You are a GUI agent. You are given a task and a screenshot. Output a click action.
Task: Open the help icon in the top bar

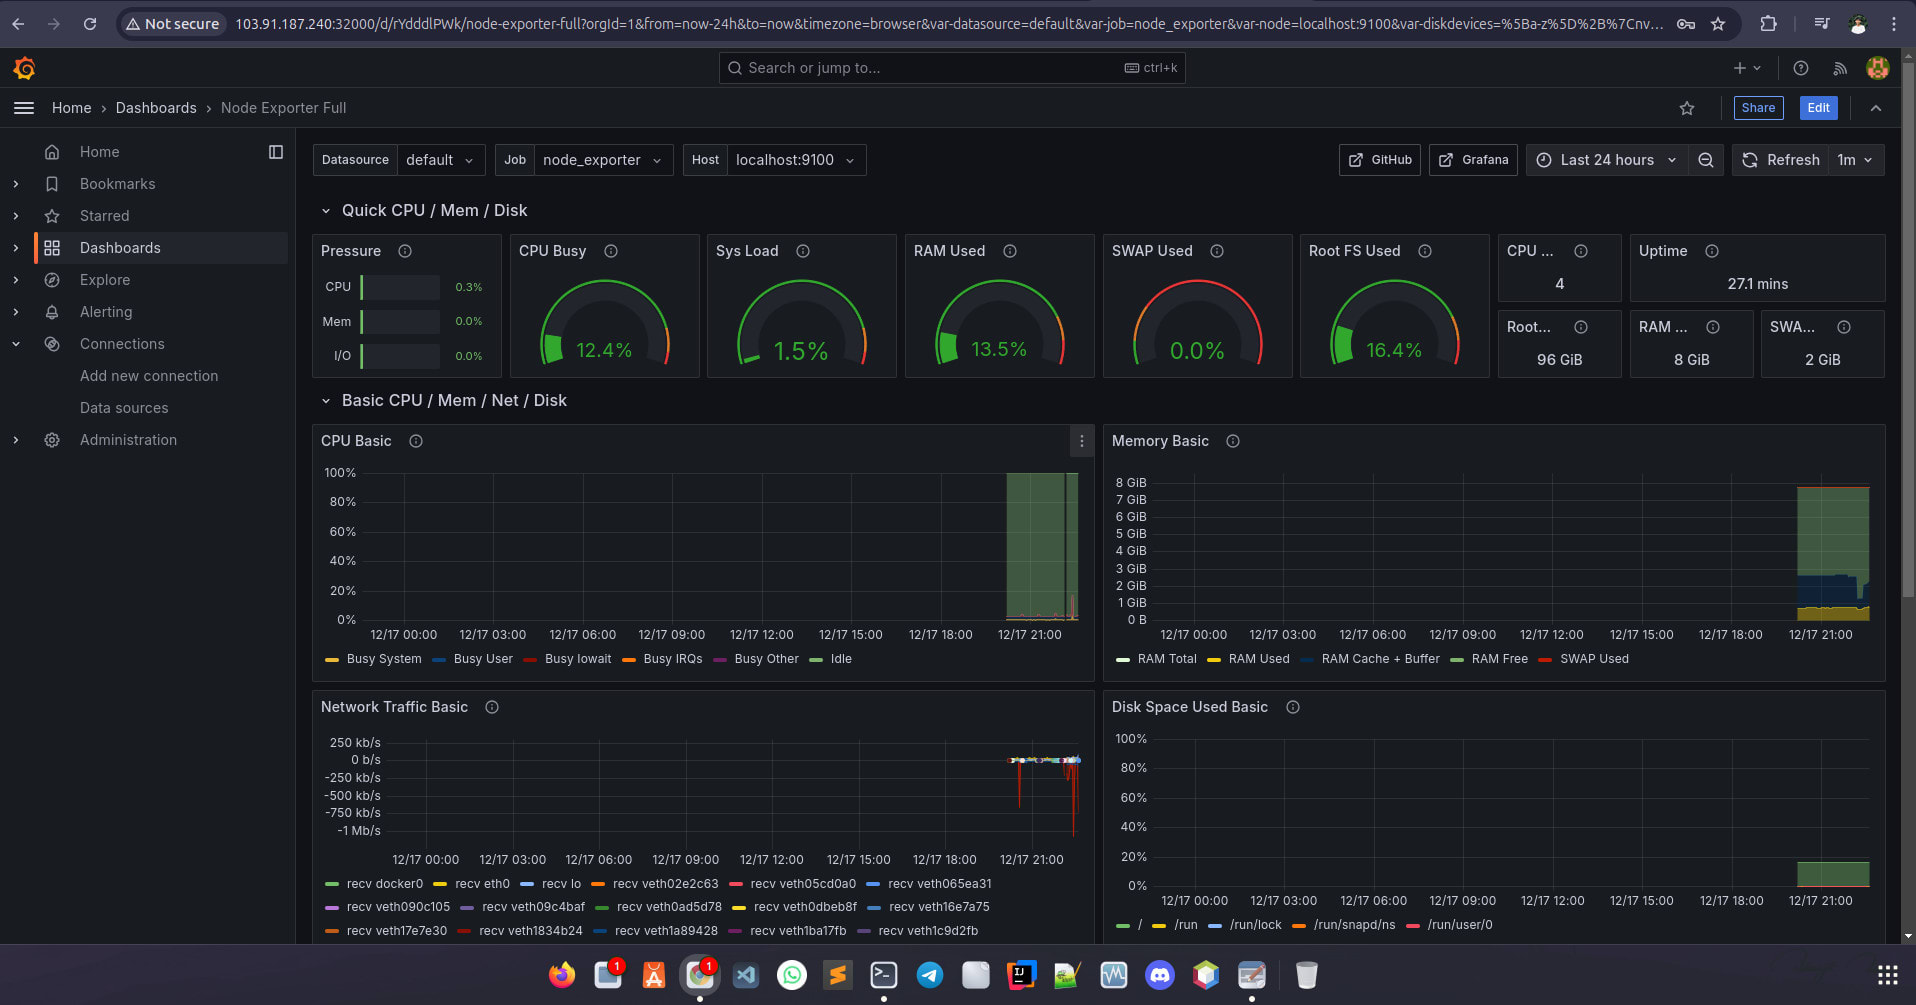point(1801,68)
